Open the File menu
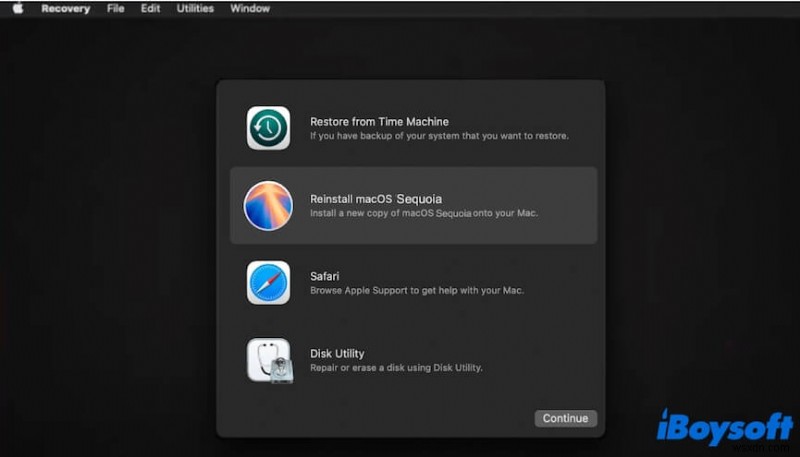 [116, 8]
